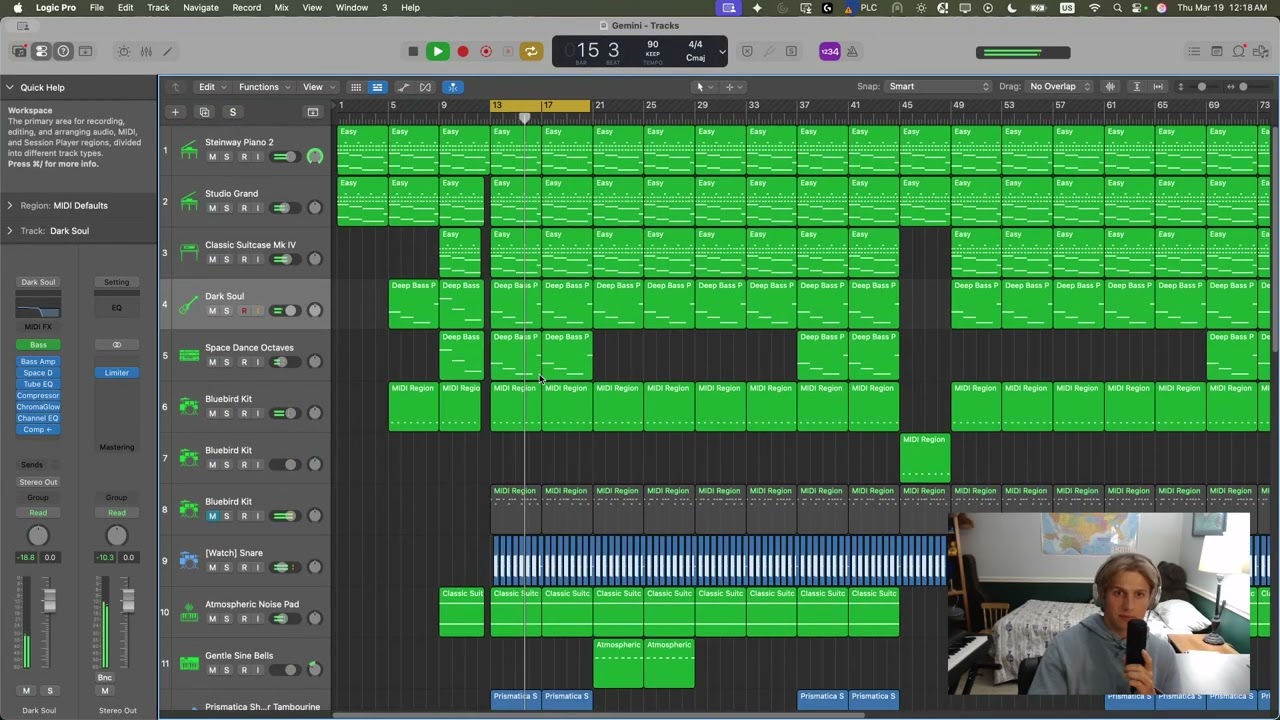Toggle the purple Count-in 1234 button
1280x720 pixels.
(x=830, y=51)
